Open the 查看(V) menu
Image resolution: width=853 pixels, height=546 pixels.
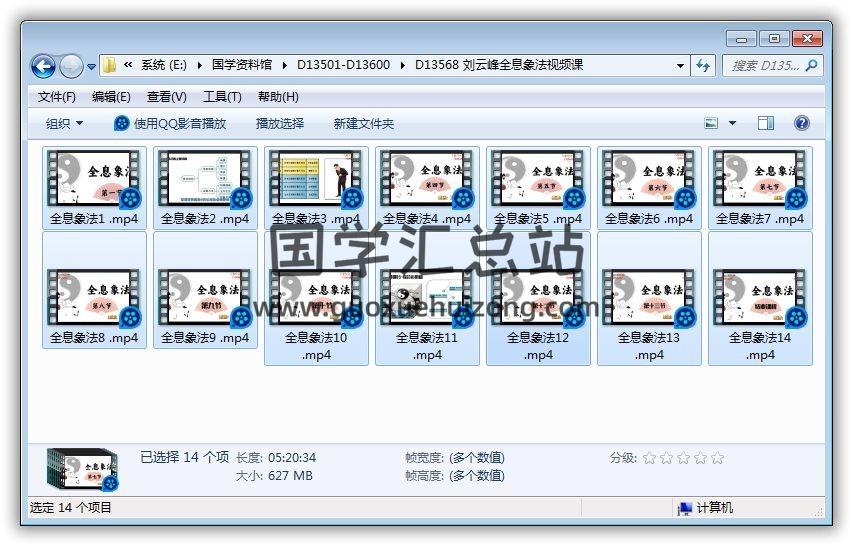click(166, 97)
